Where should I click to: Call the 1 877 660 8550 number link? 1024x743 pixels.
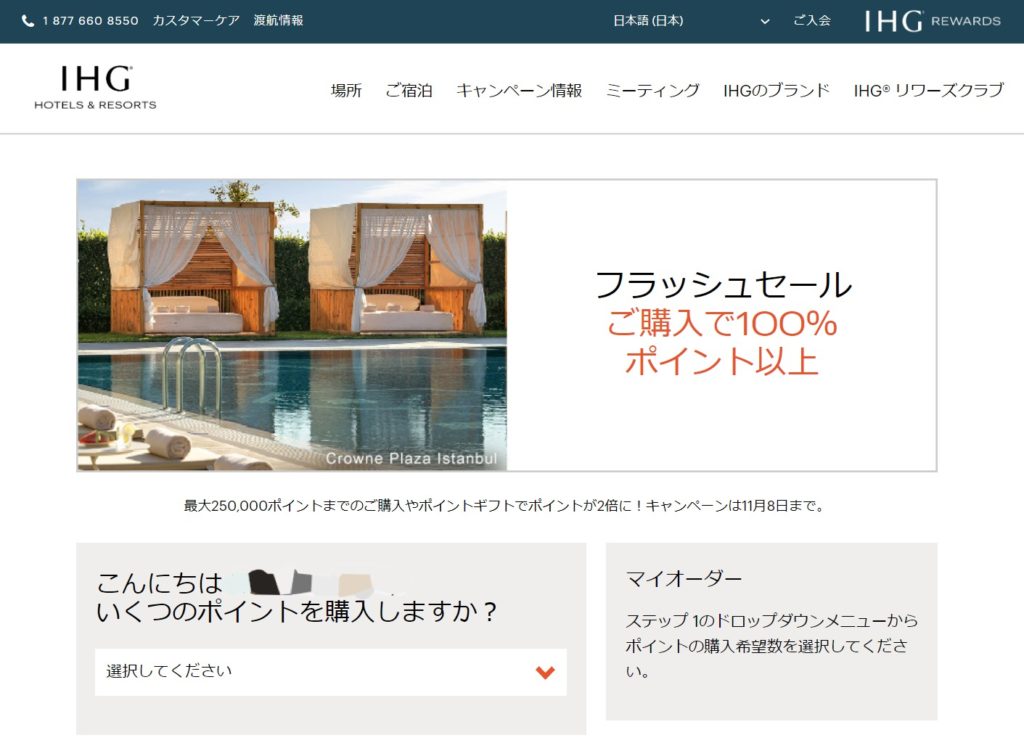click(90, 21)
